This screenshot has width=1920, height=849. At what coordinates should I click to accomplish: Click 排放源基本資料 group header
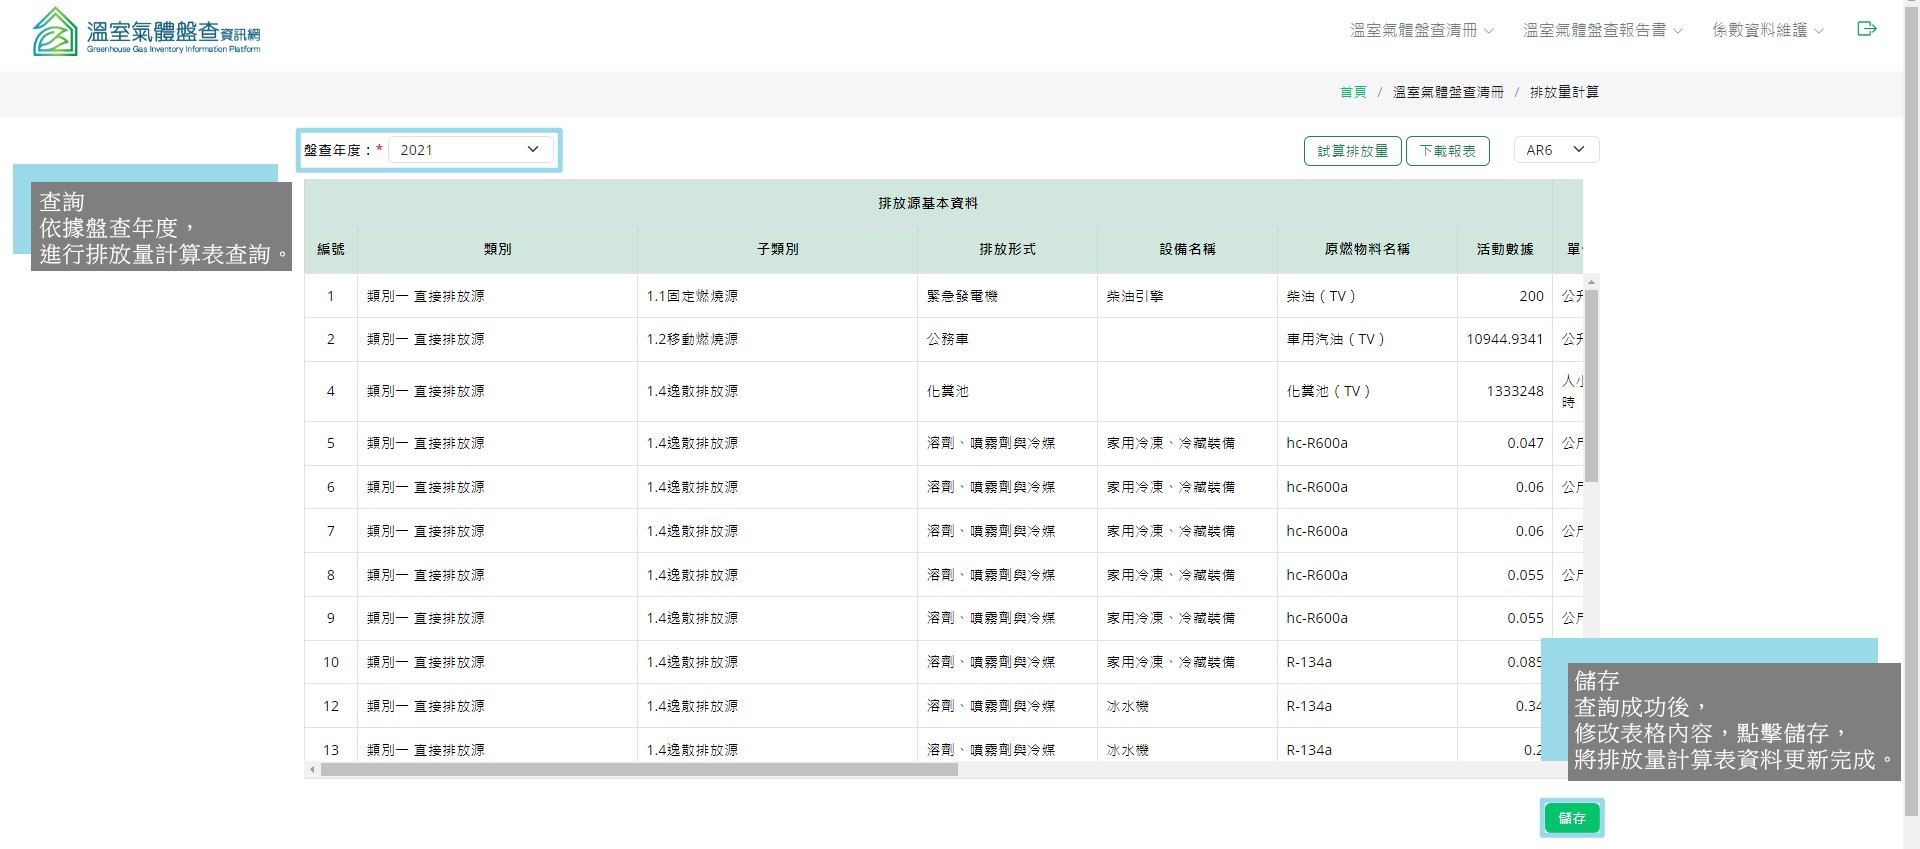[x=928, y=203]
